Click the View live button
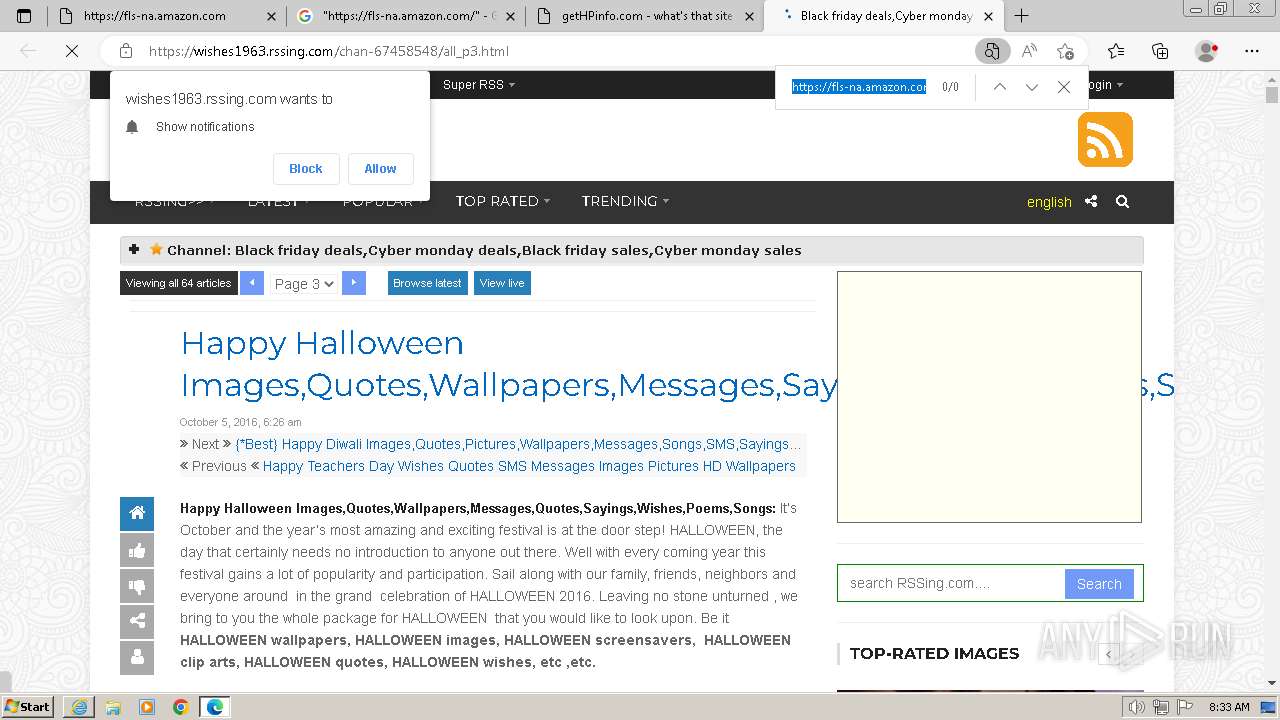The image size is (1280, 720). click(502, 283)
